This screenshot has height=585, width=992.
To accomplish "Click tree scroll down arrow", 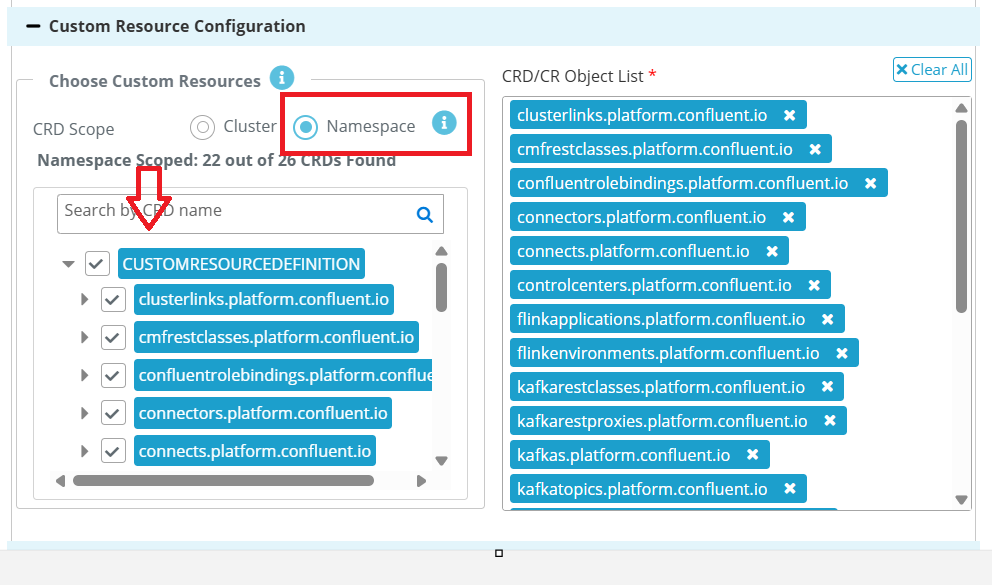I will tap(442, 460).
